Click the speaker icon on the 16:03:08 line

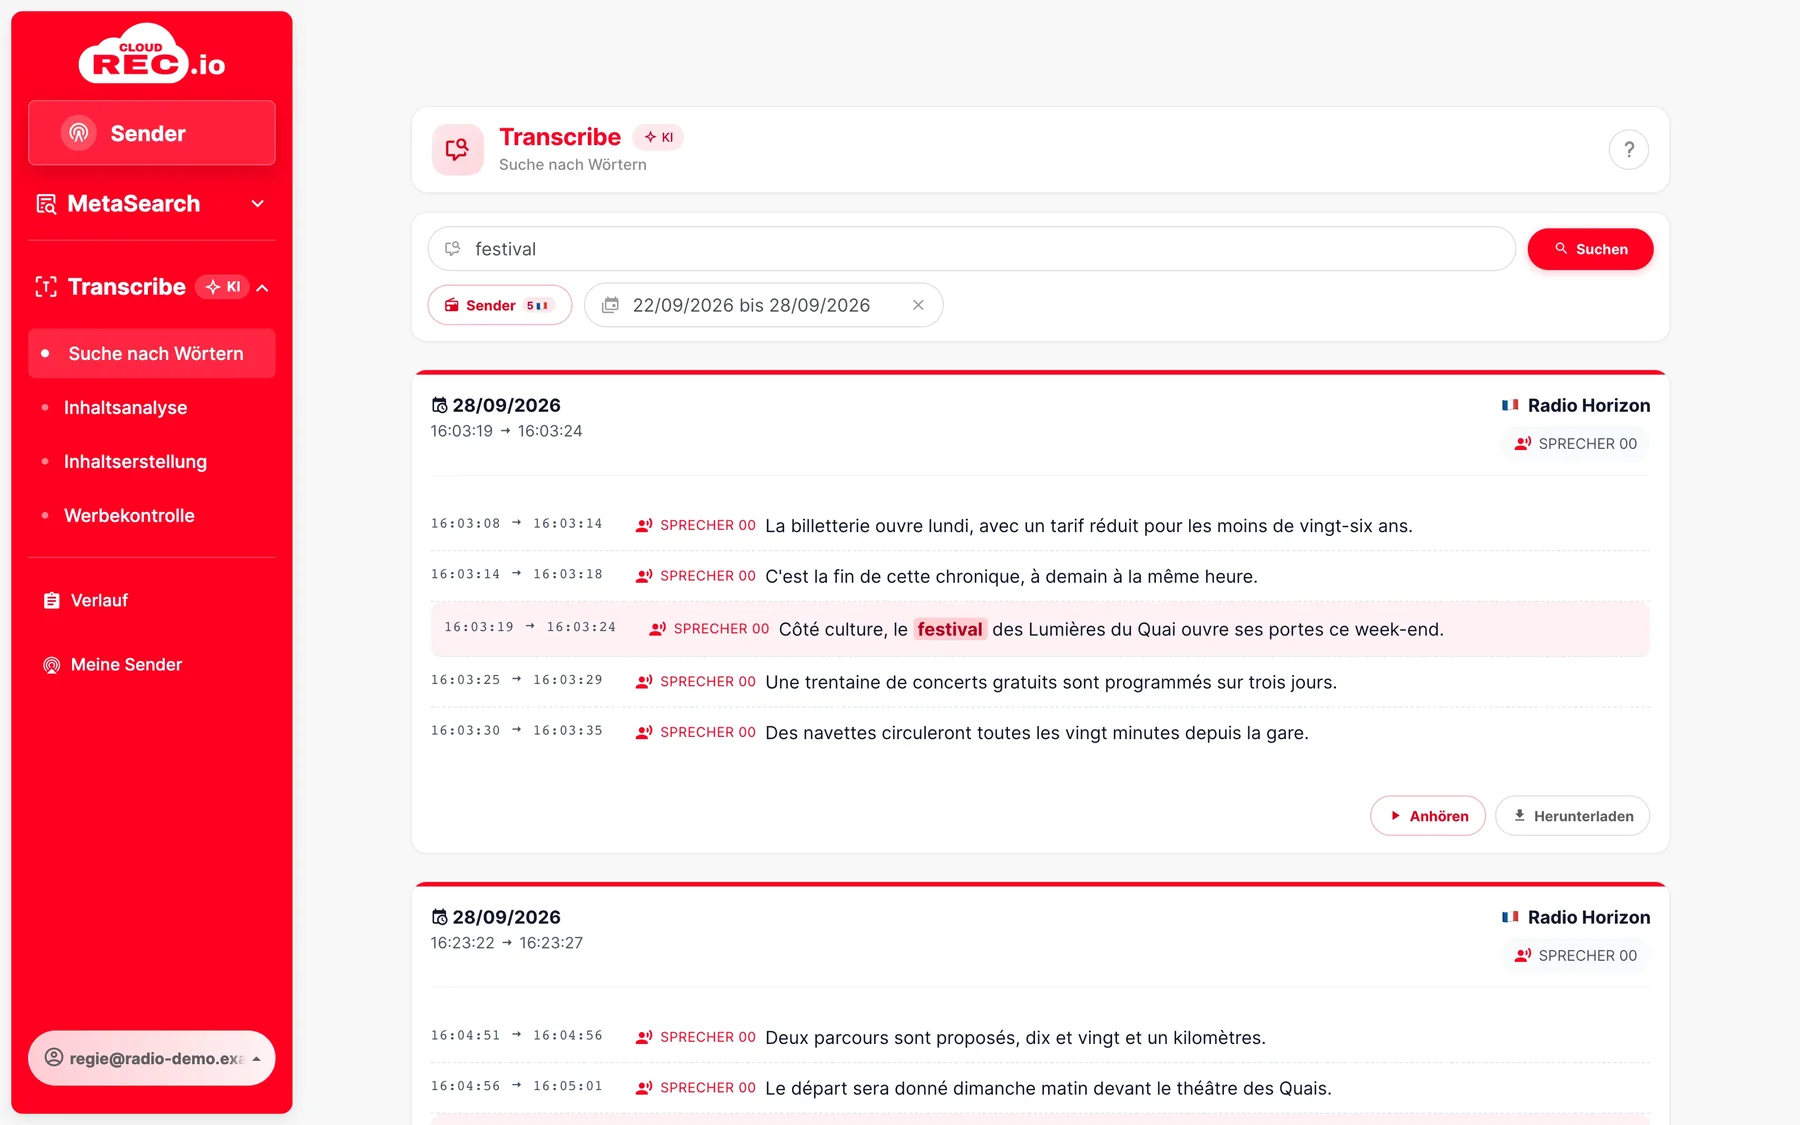tap(644, 525)
